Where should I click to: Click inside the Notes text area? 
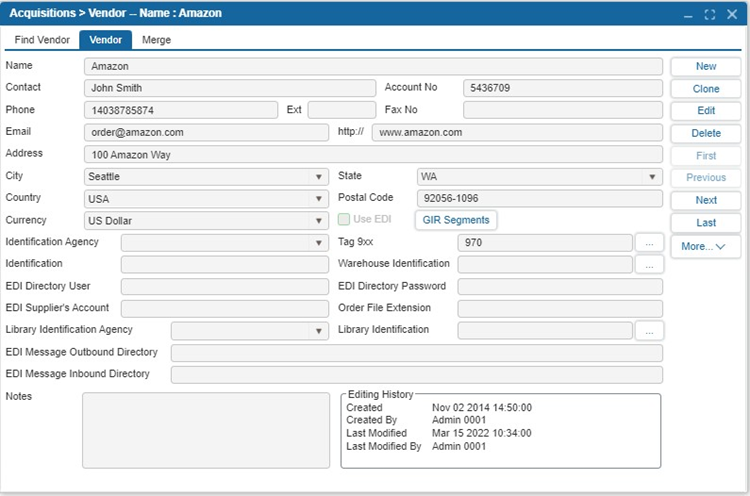coord(206,430)
